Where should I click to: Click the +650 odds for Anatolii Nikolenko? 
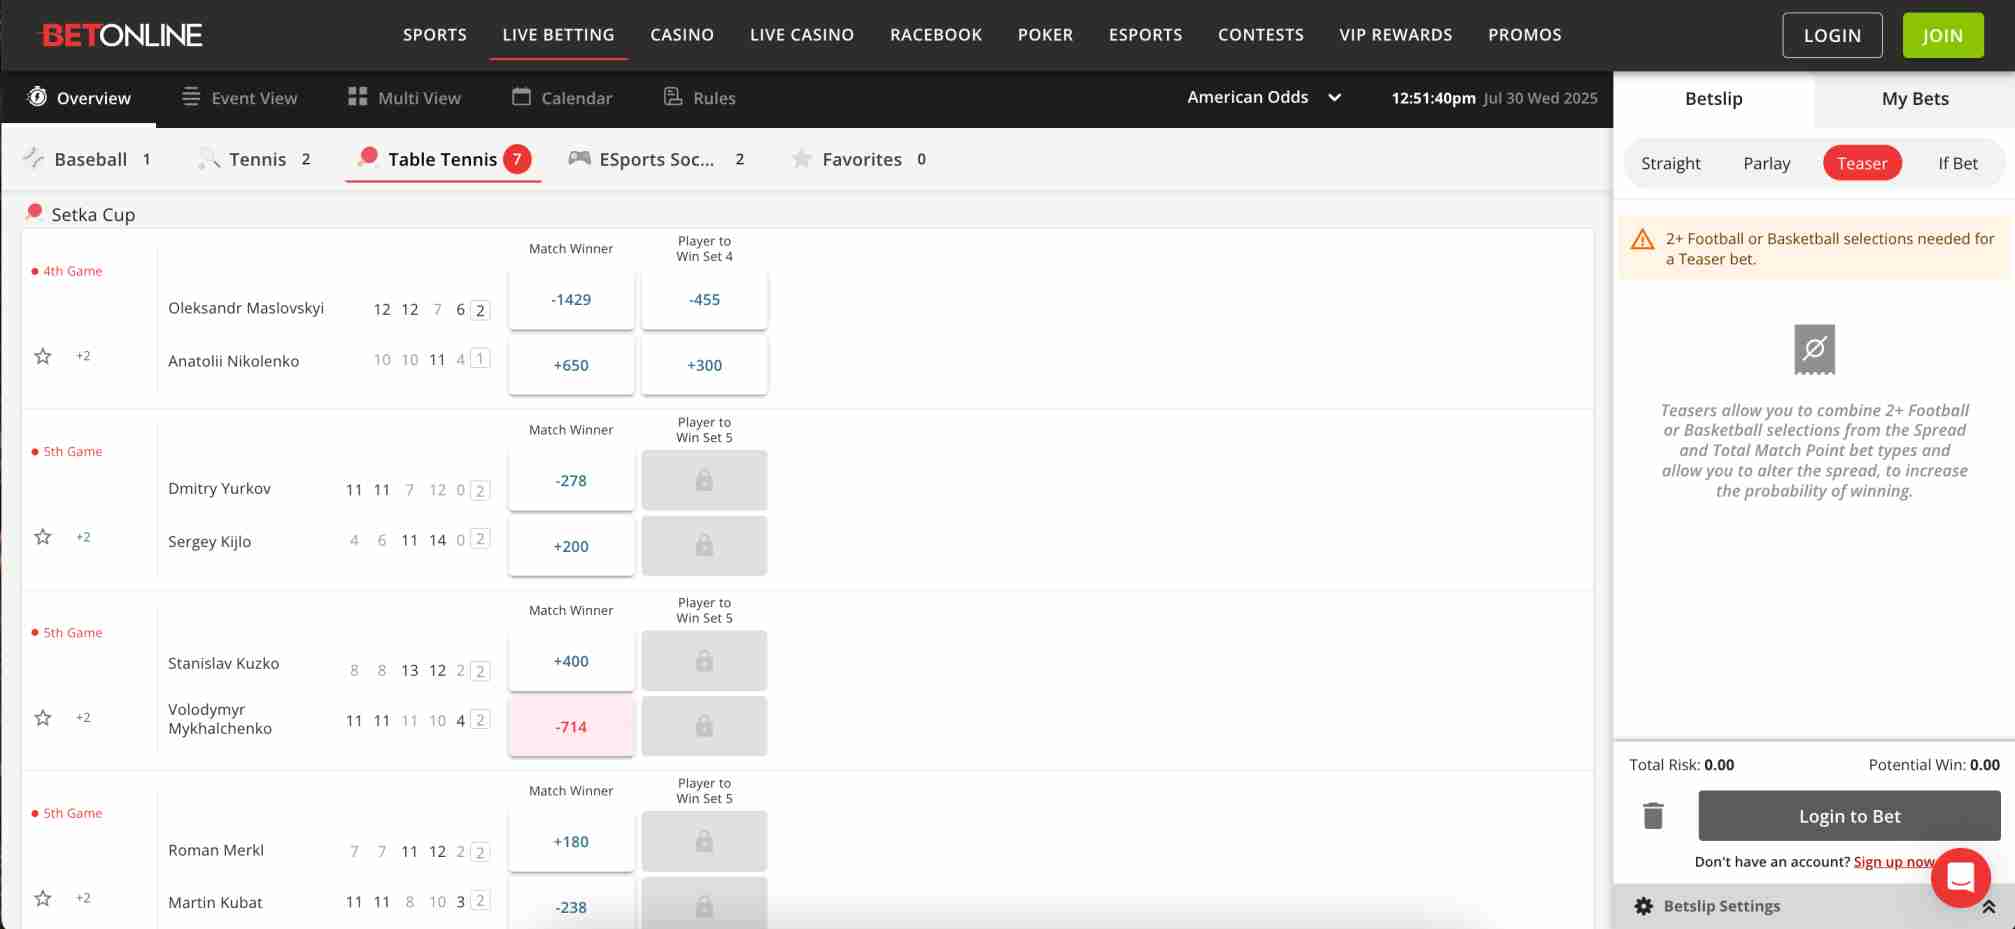[571, 365]
